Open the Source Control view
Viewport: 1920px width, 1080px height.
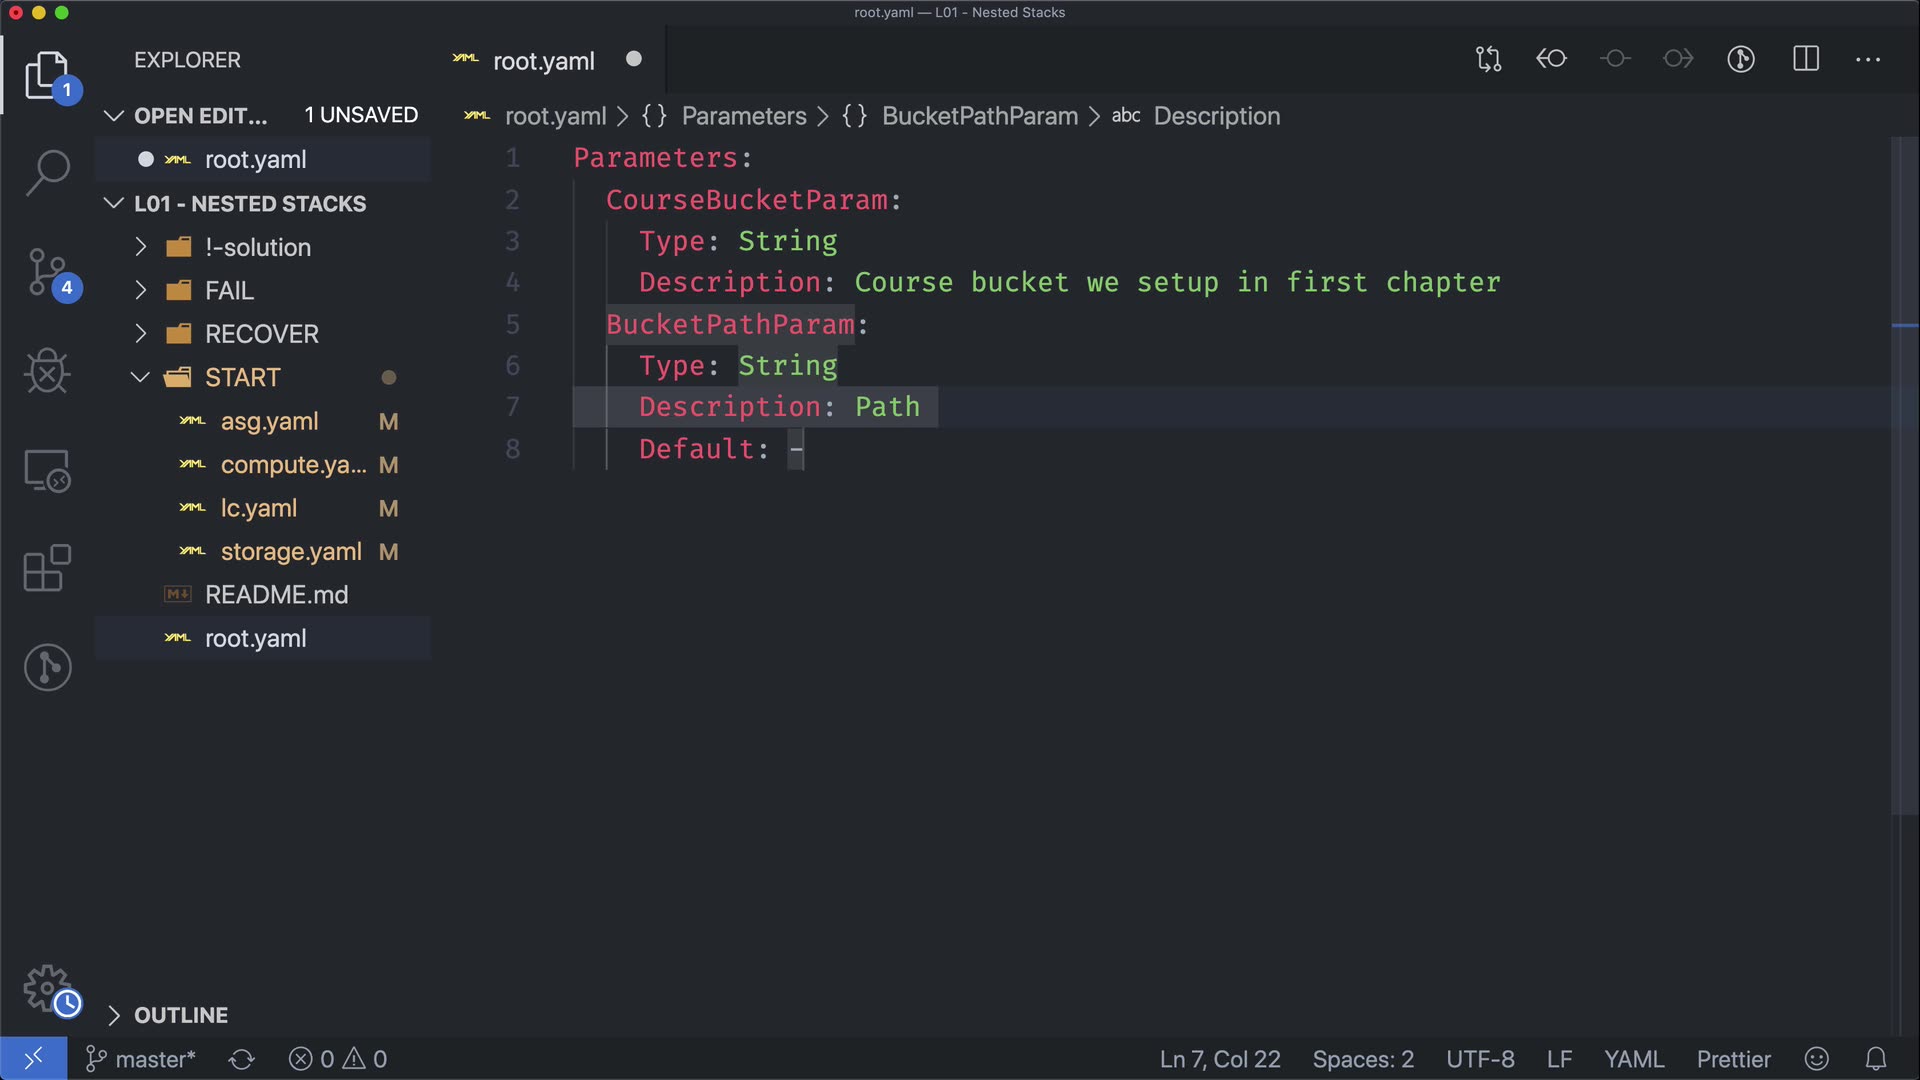click(x=47, y=272)
